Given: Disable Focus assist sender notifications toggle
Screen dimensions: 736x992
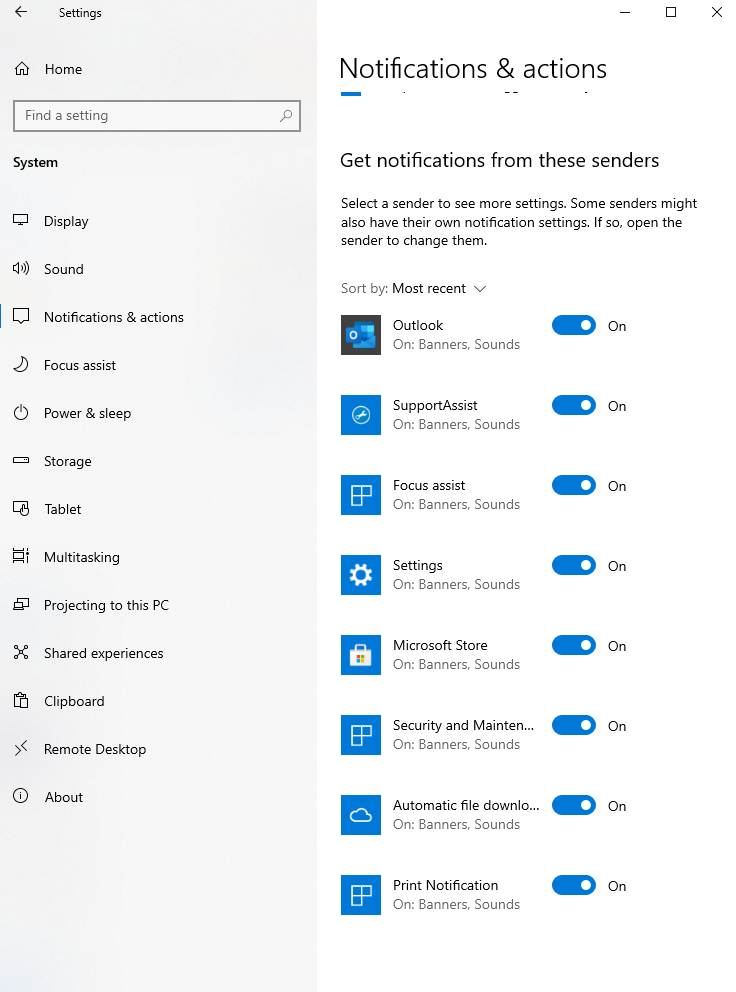Looking at the screenshot, I should [x=574, y=485].
